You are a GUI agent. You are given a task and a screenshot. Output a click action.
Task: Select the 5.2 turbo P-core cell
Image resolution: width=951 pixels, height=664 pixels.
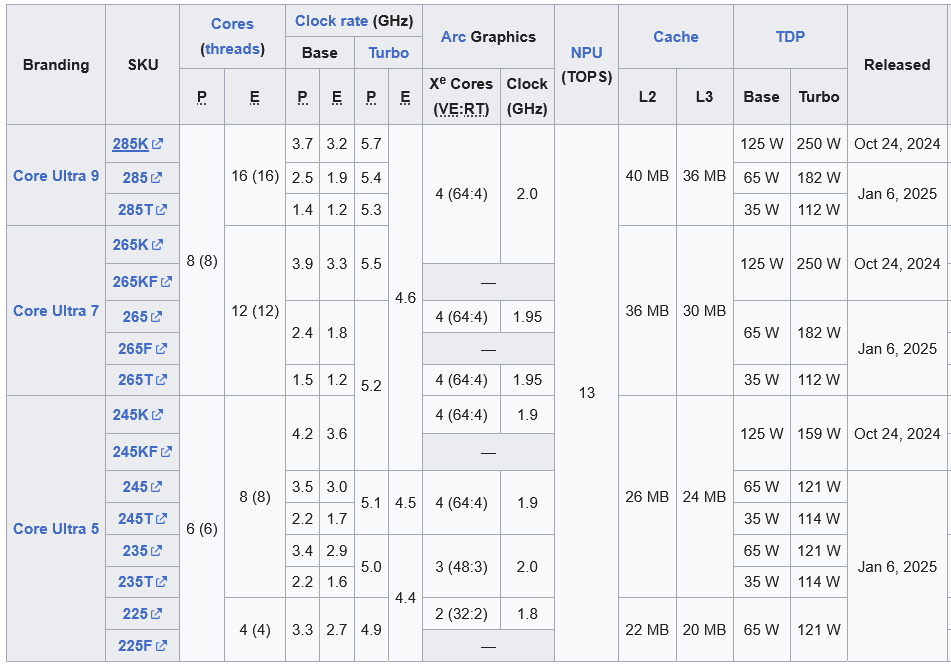click(x=371, y=386)
